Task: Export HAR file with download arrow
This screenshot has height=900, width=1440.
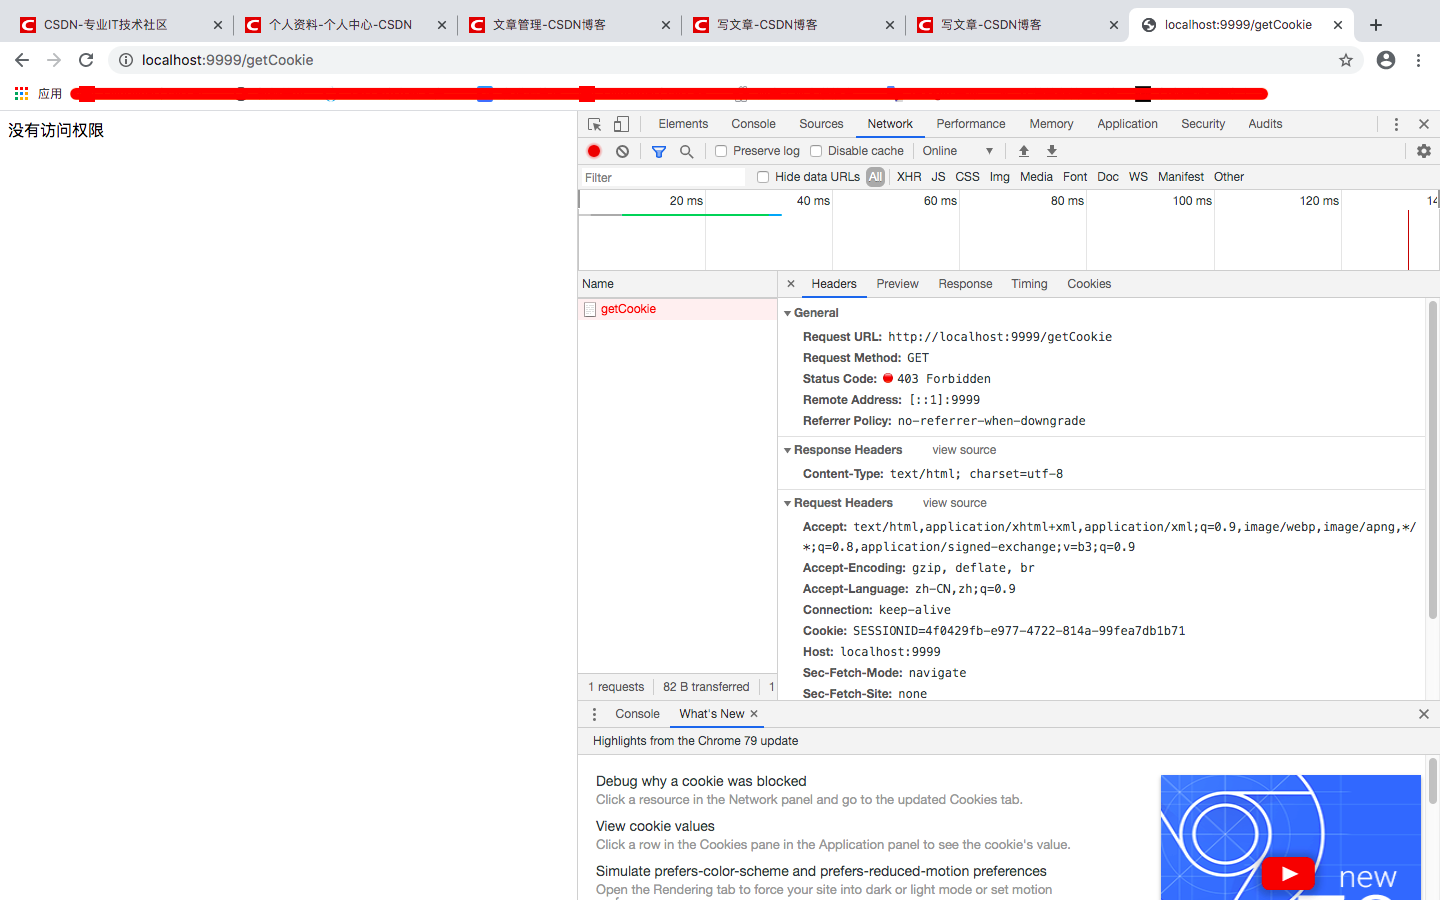Action: [x=1052, y=151]
